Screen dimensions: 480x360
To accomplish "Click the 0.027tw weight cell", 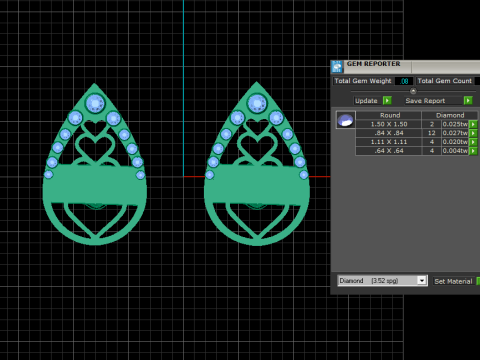I will [x=455, y=133].
